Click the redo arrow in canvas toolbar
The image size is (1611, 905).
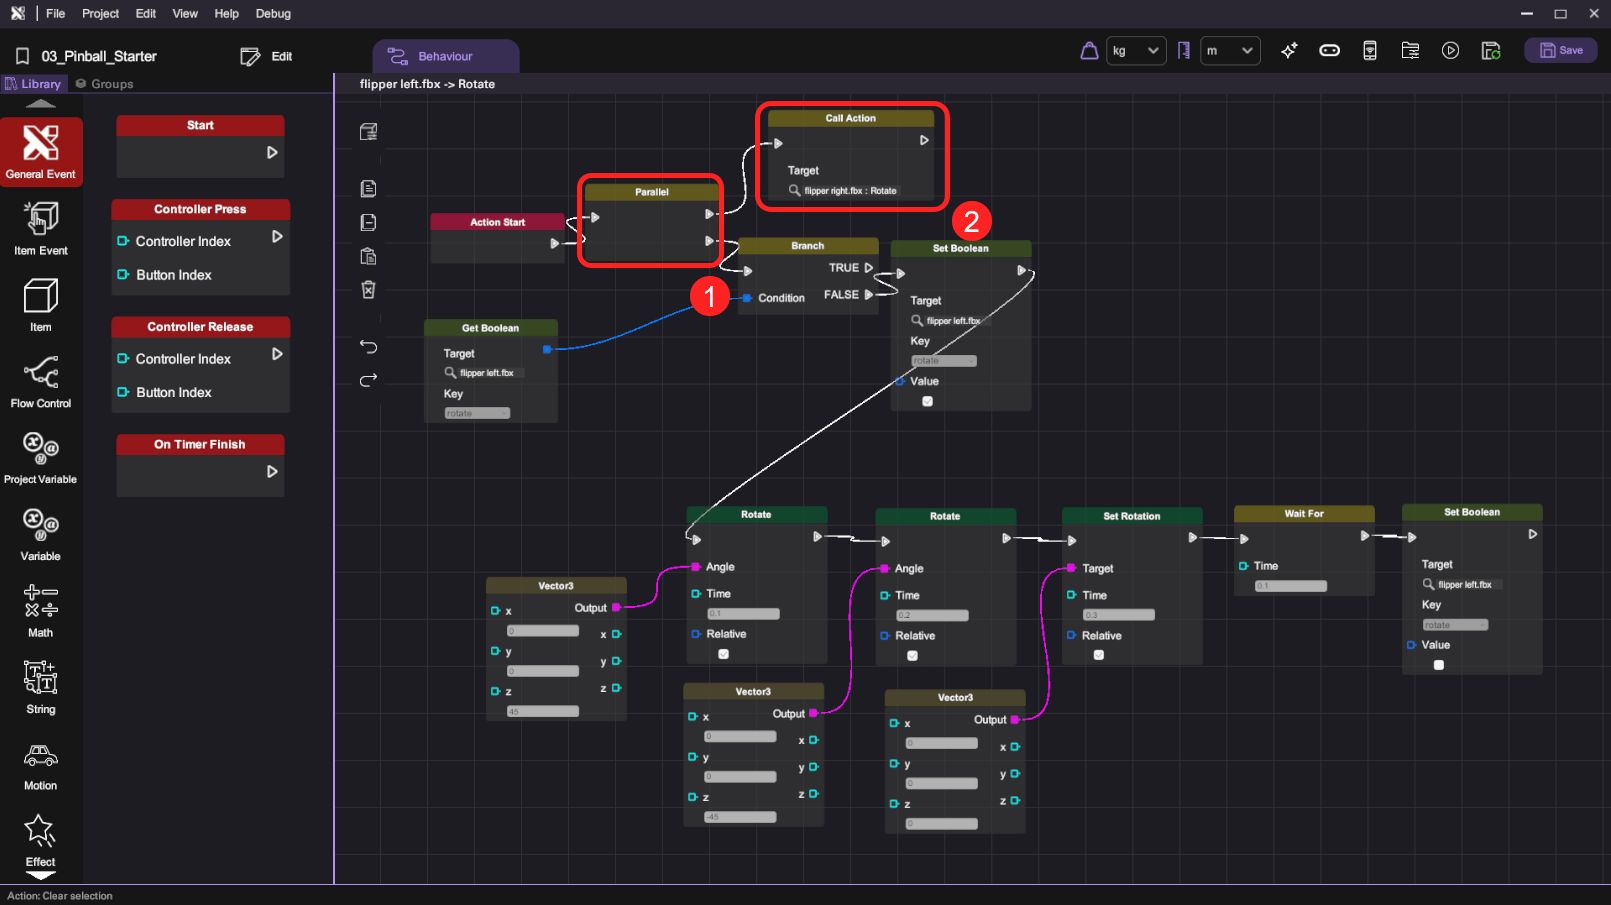368,380
